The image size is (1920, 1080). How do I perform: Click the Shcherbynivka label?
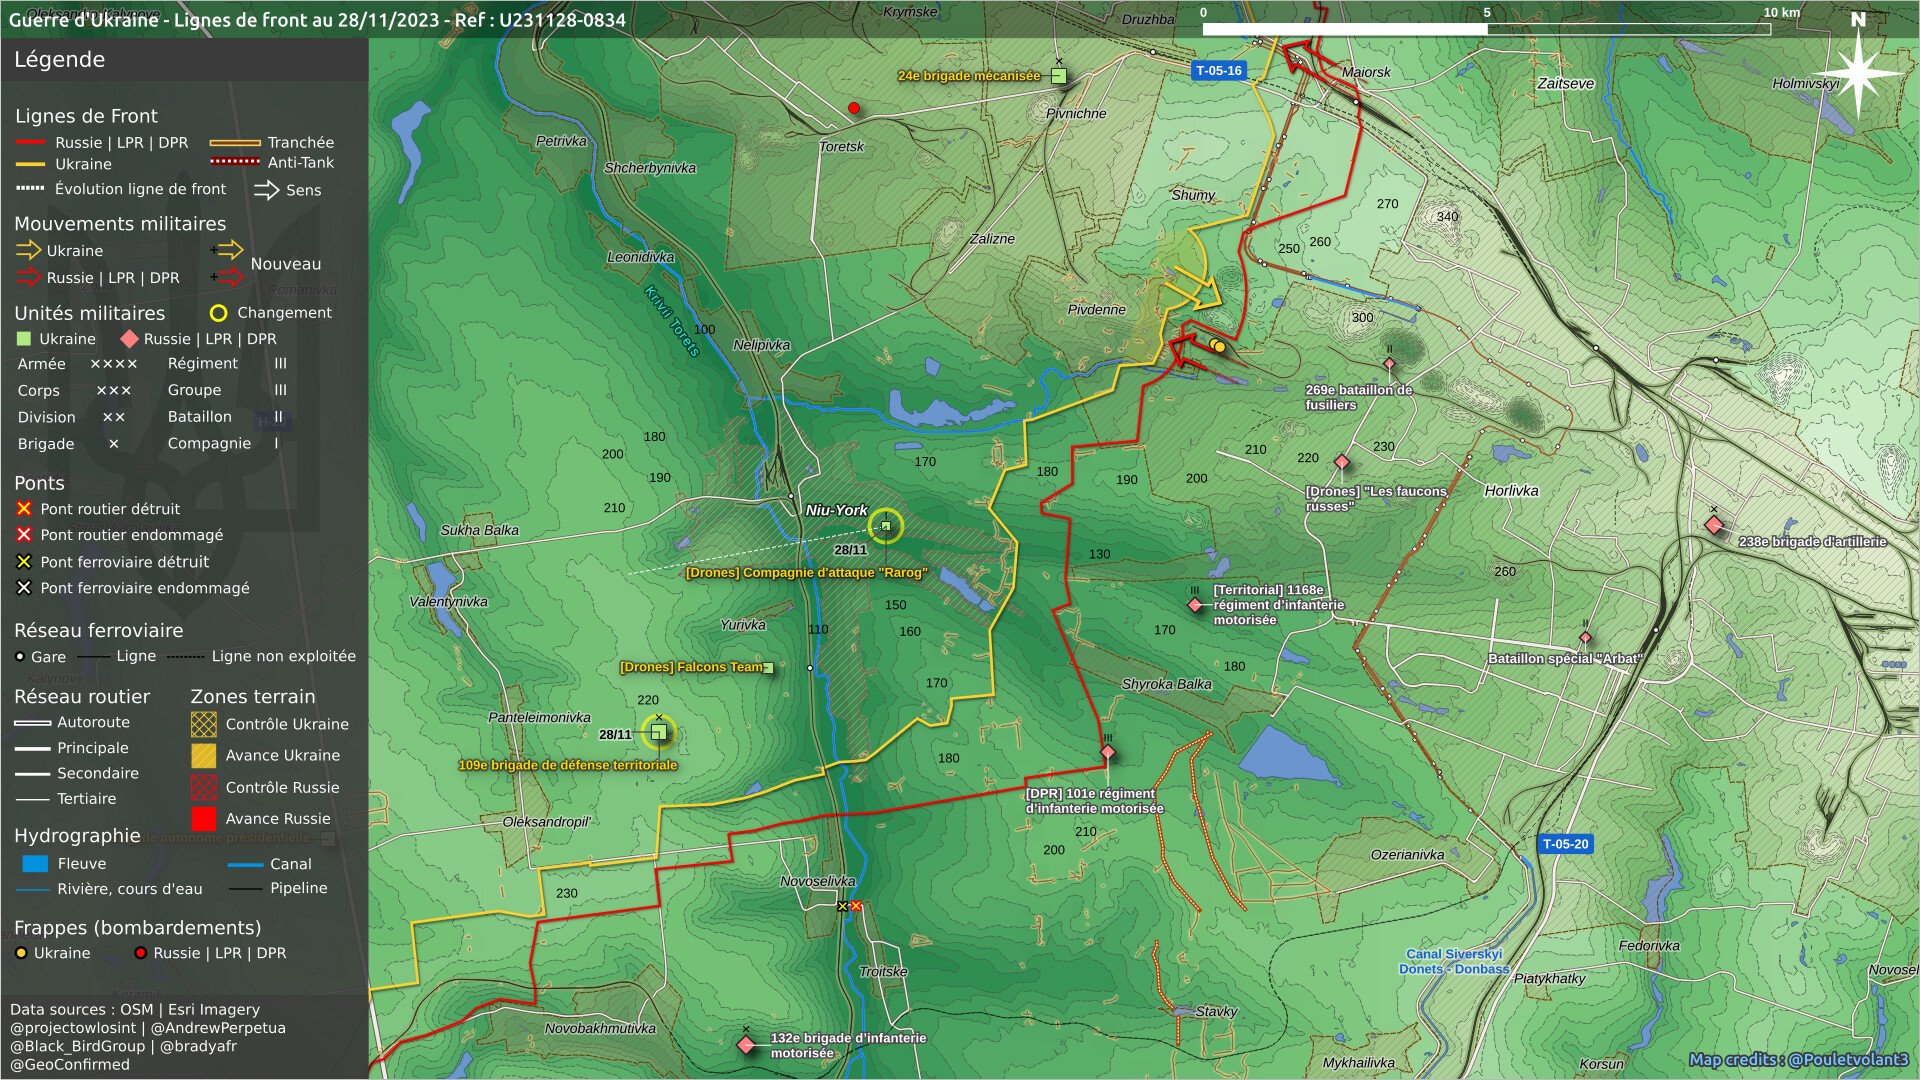650,168
